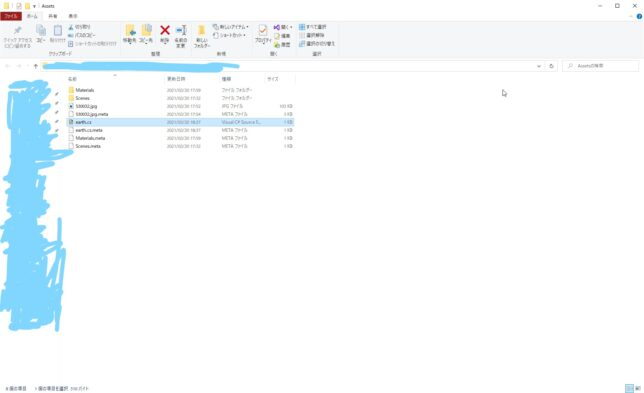Open the File (ファイル) tab
The width and height of the screenshot is (644, 393).
(x=11, y=16)
